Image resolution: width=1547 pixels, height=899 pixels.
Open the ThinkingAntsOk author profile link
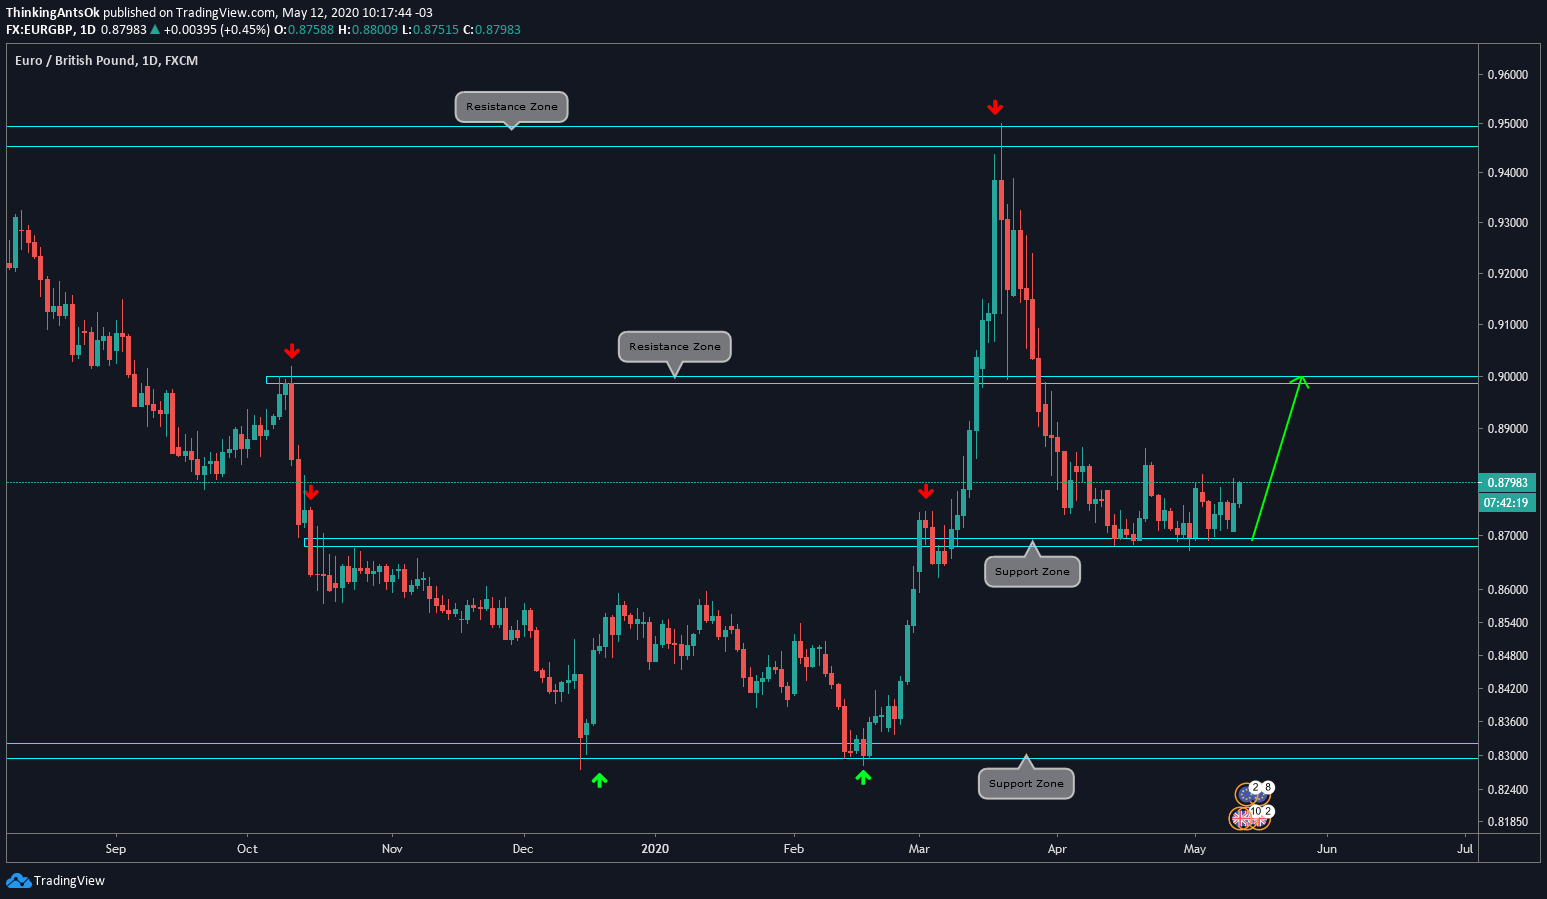point(53,13)
